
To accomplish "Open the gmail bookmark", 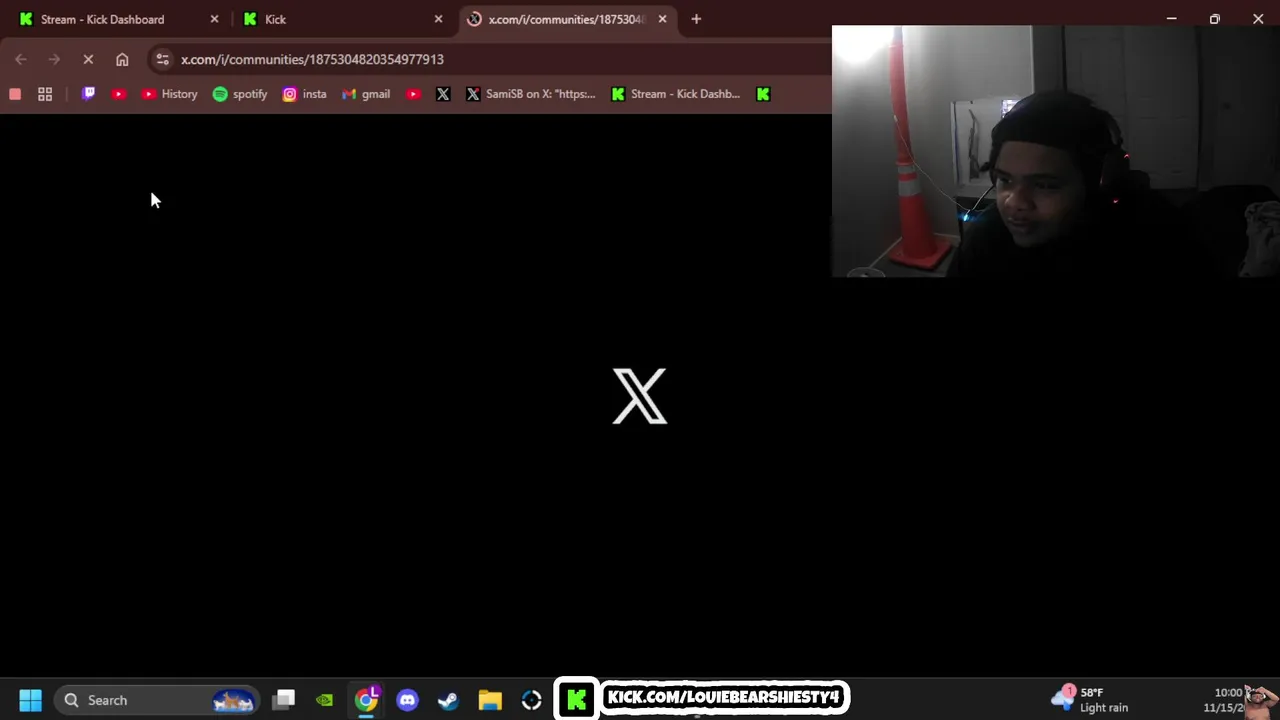I will pos(366,94).
